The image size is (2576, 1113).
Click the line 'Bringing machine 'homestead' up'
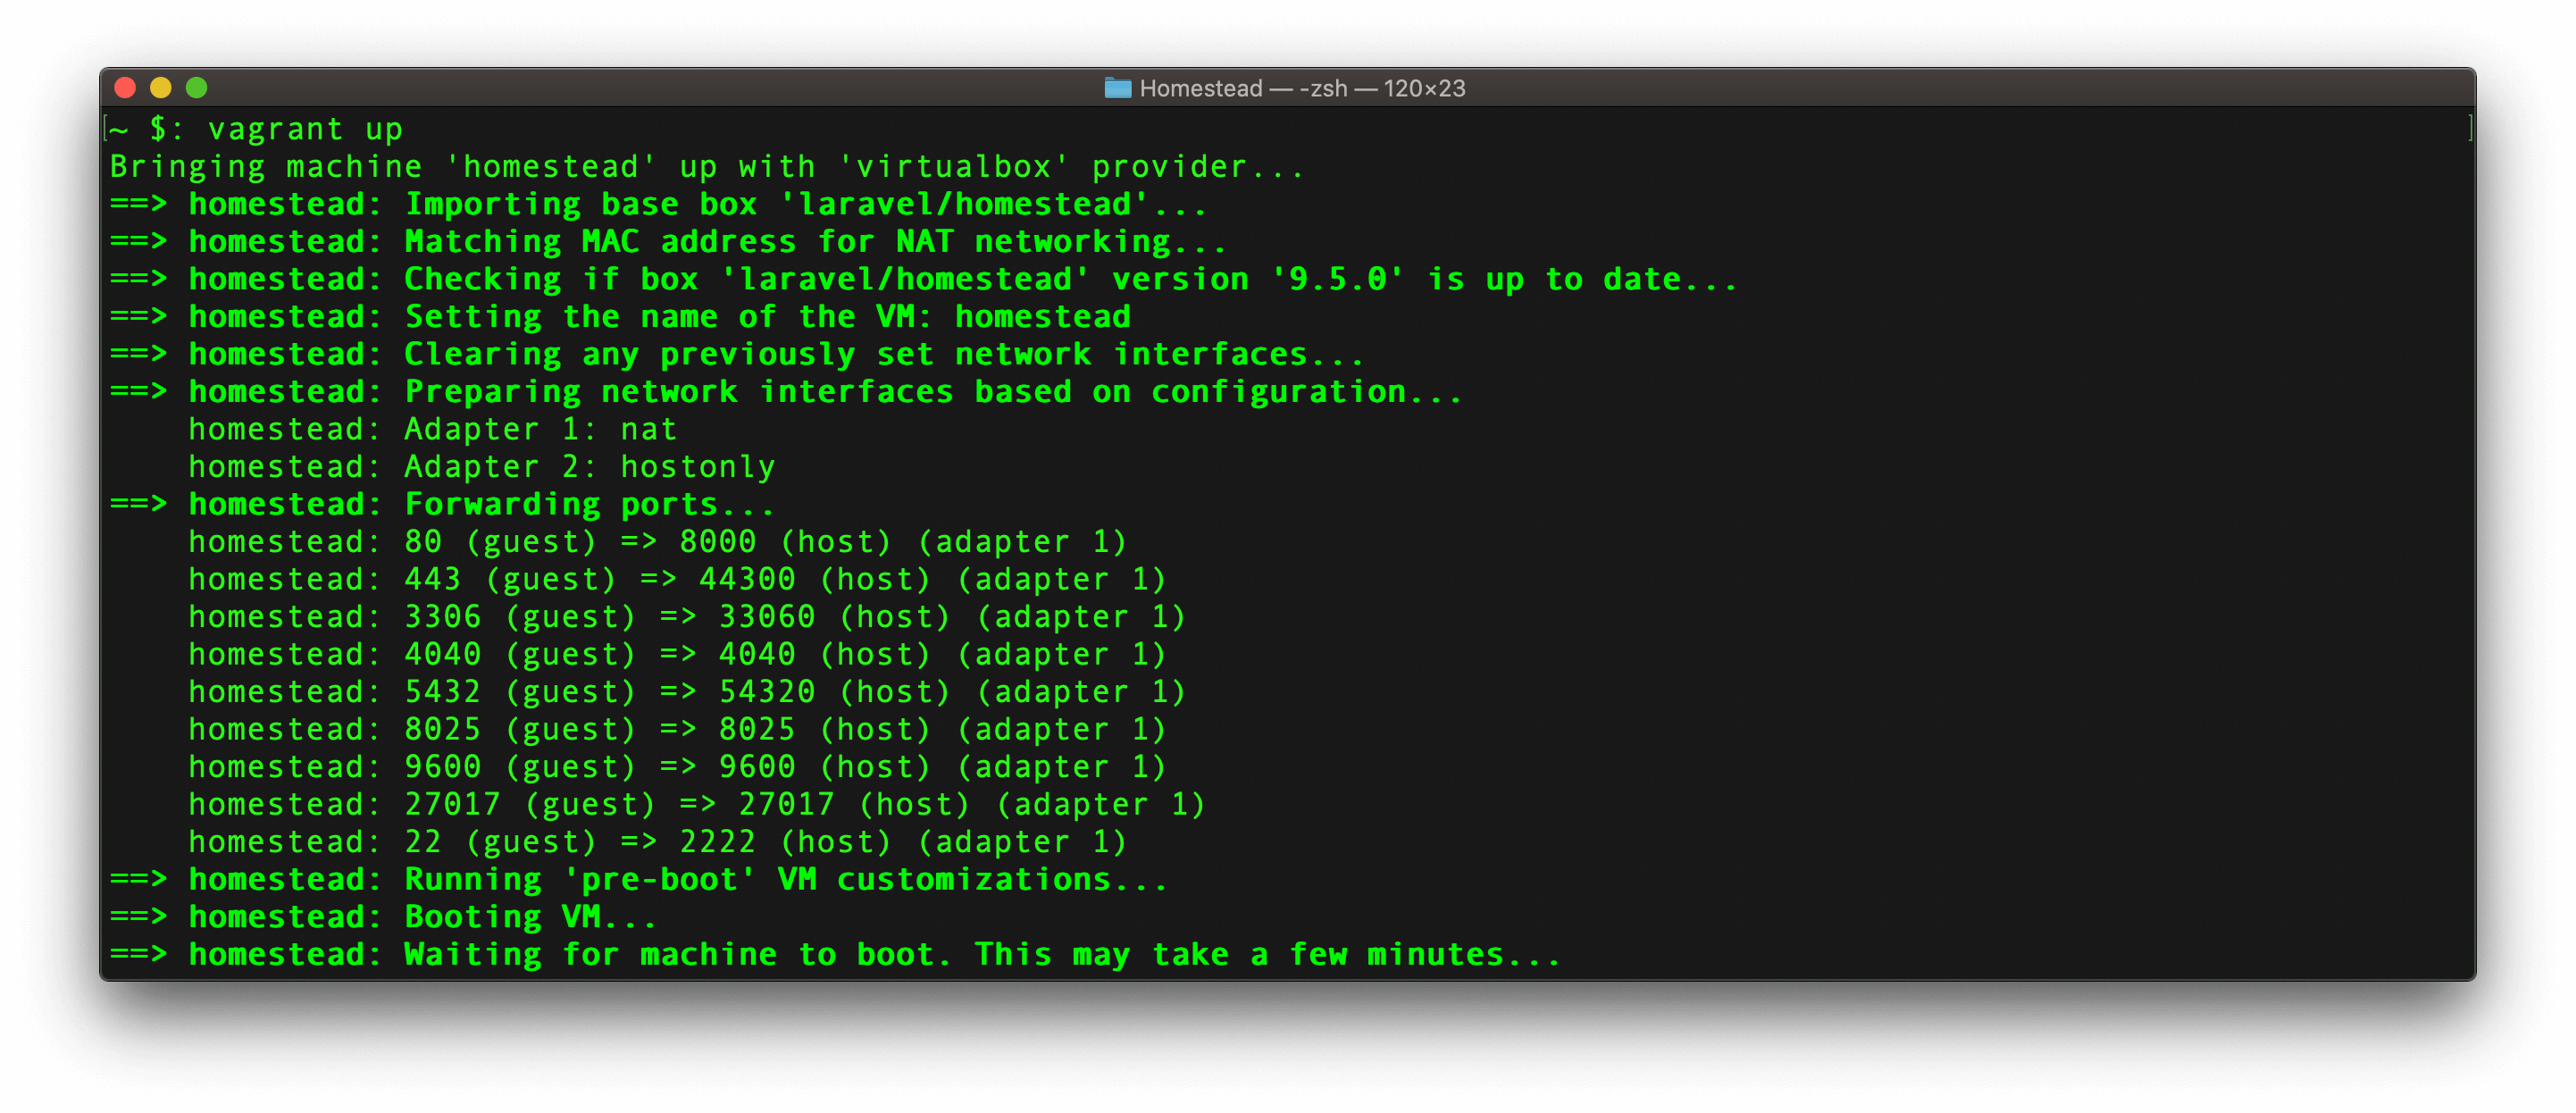pyautogui.click(x=706, y=166)
